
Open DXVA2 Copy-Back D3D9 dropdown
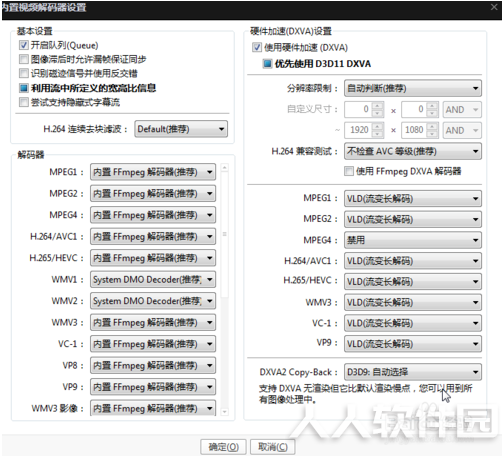click(x=413, y=372)
